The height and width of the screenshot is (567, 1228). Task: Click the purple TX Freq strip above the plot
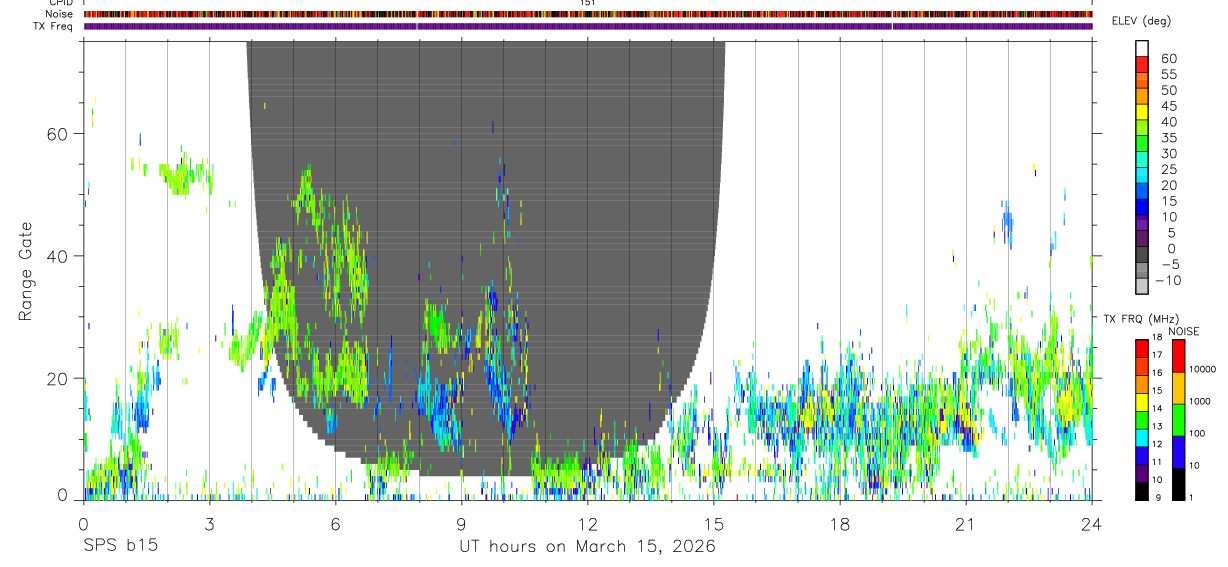pyautogui.click(x=588, y=26)
